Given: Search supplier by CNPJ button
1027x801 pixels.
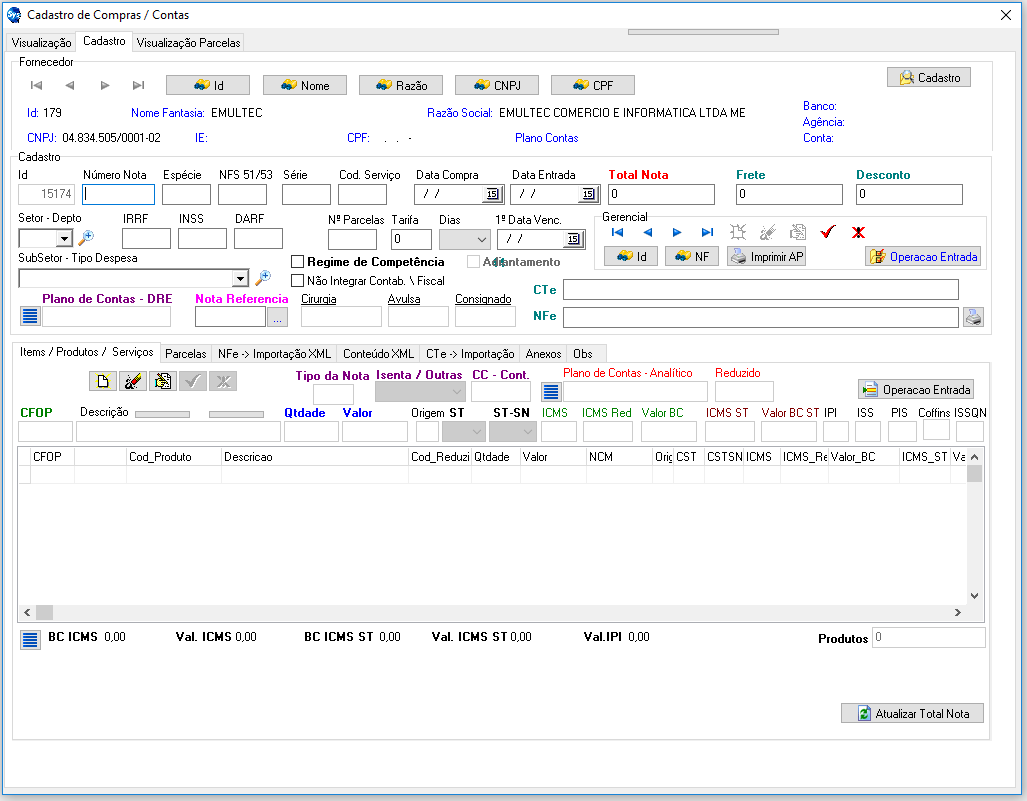Looking at the screenshot, I should click(497, 86).
